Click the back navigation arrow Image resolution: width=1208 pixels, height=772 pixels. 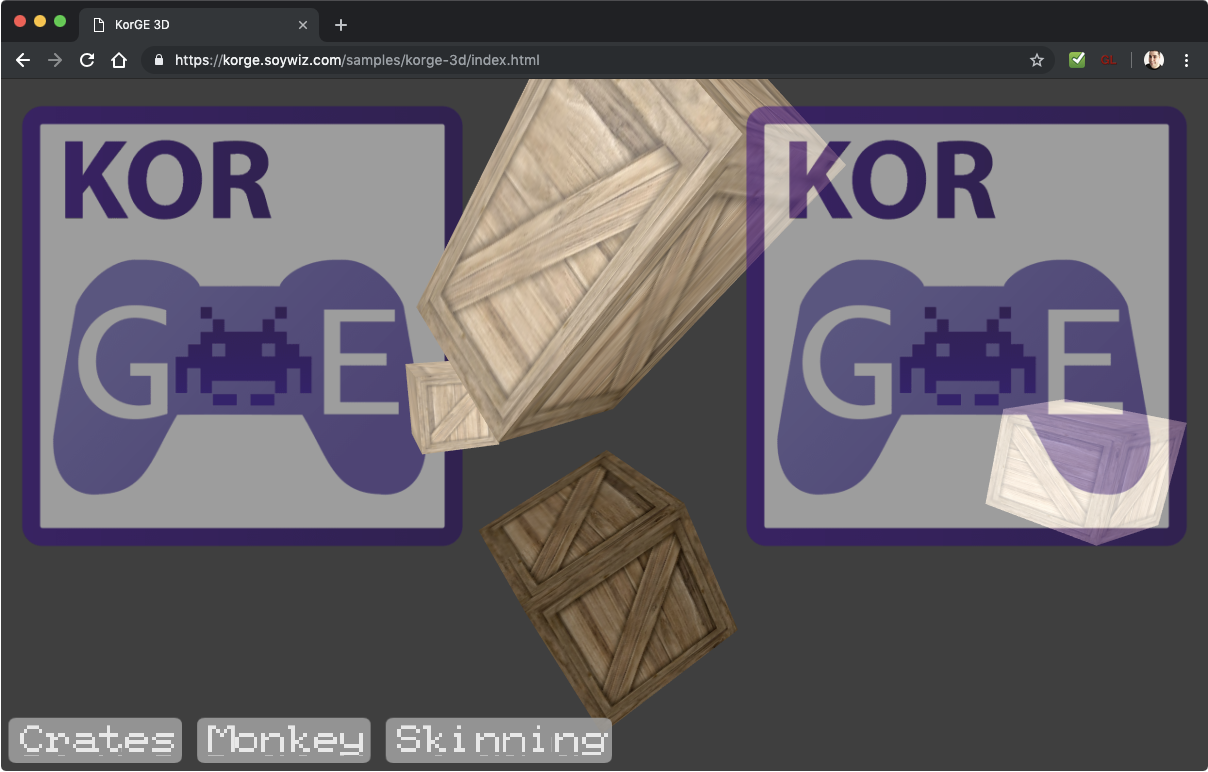(x=22, y=59)
